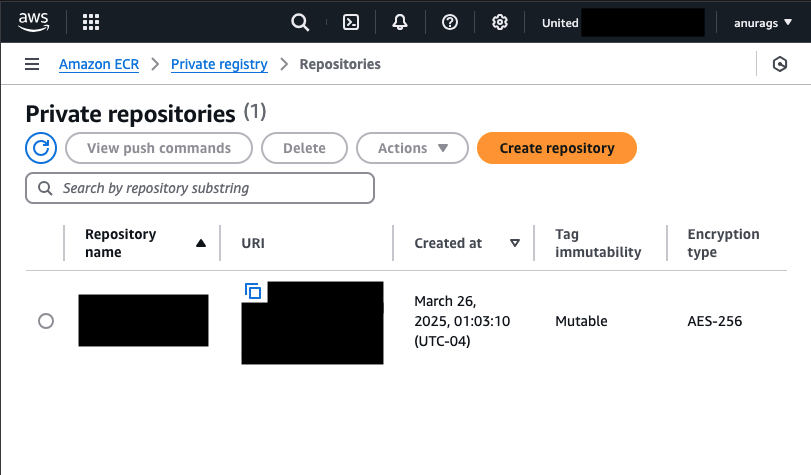This screenshot has width=811, height=475.
Task: Open the services grid menu
Action: pos(91,22)
